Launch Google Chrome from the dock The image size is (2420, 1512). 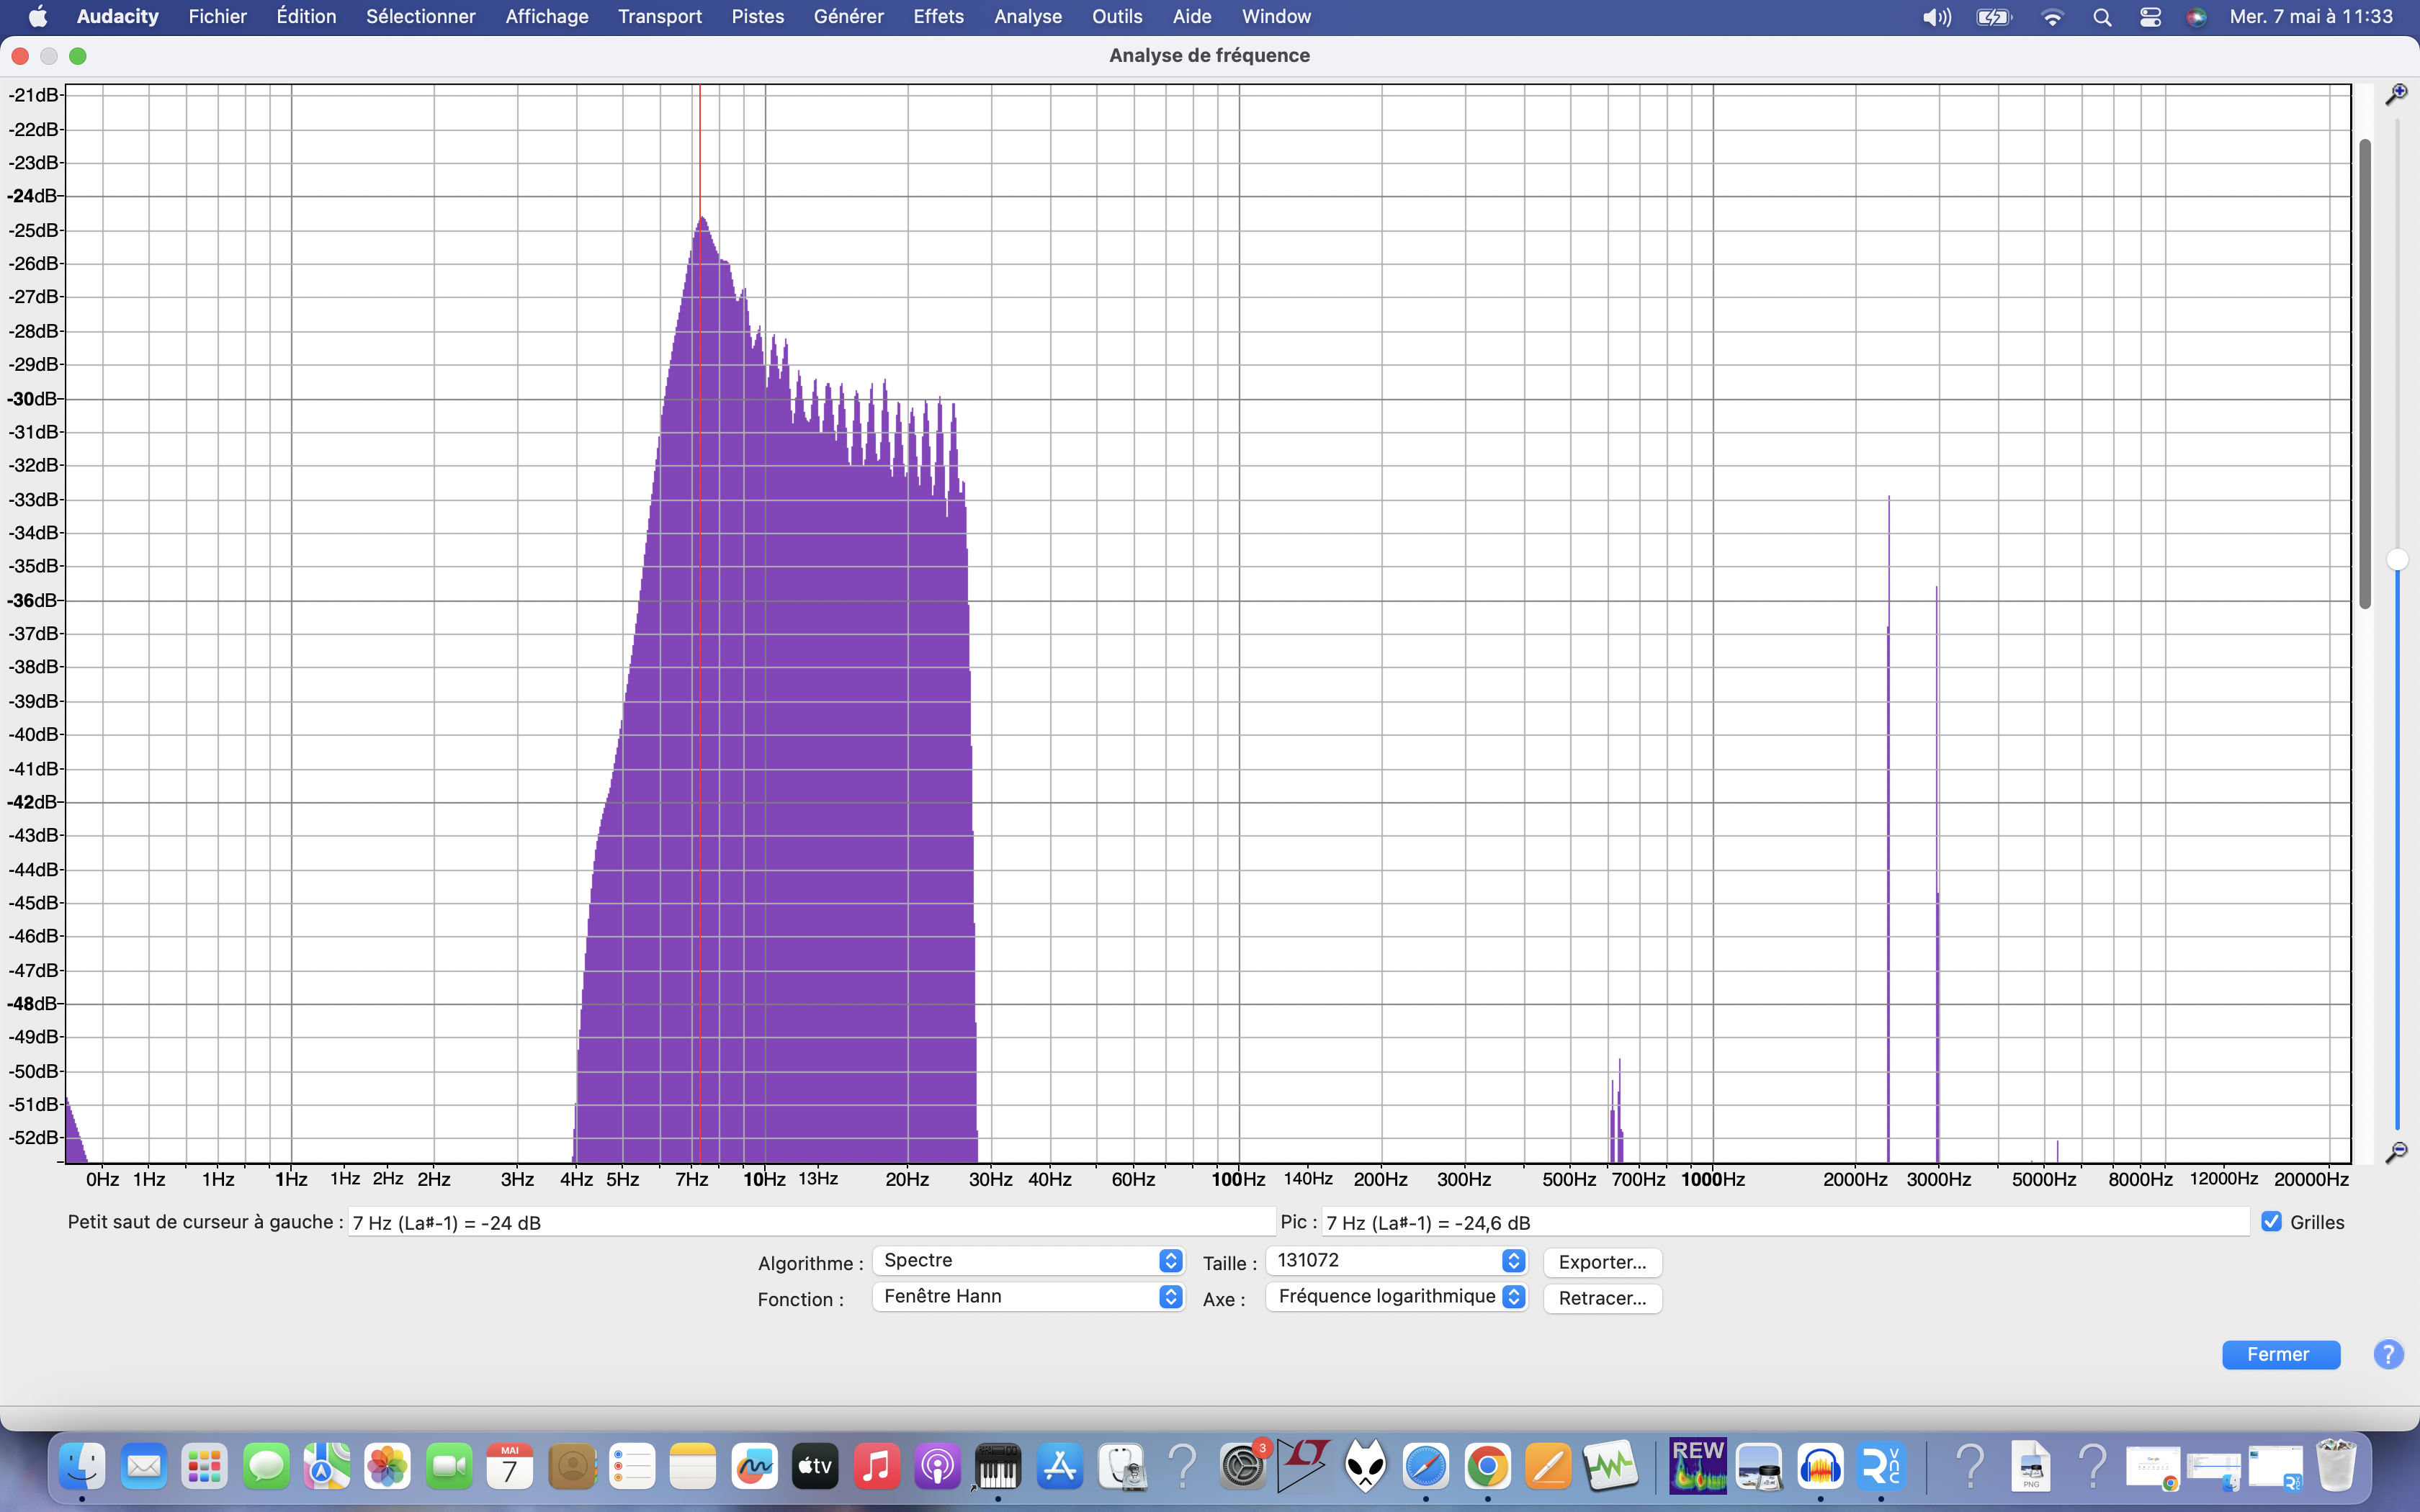pyautogui.click(x=1487, y=1467)
